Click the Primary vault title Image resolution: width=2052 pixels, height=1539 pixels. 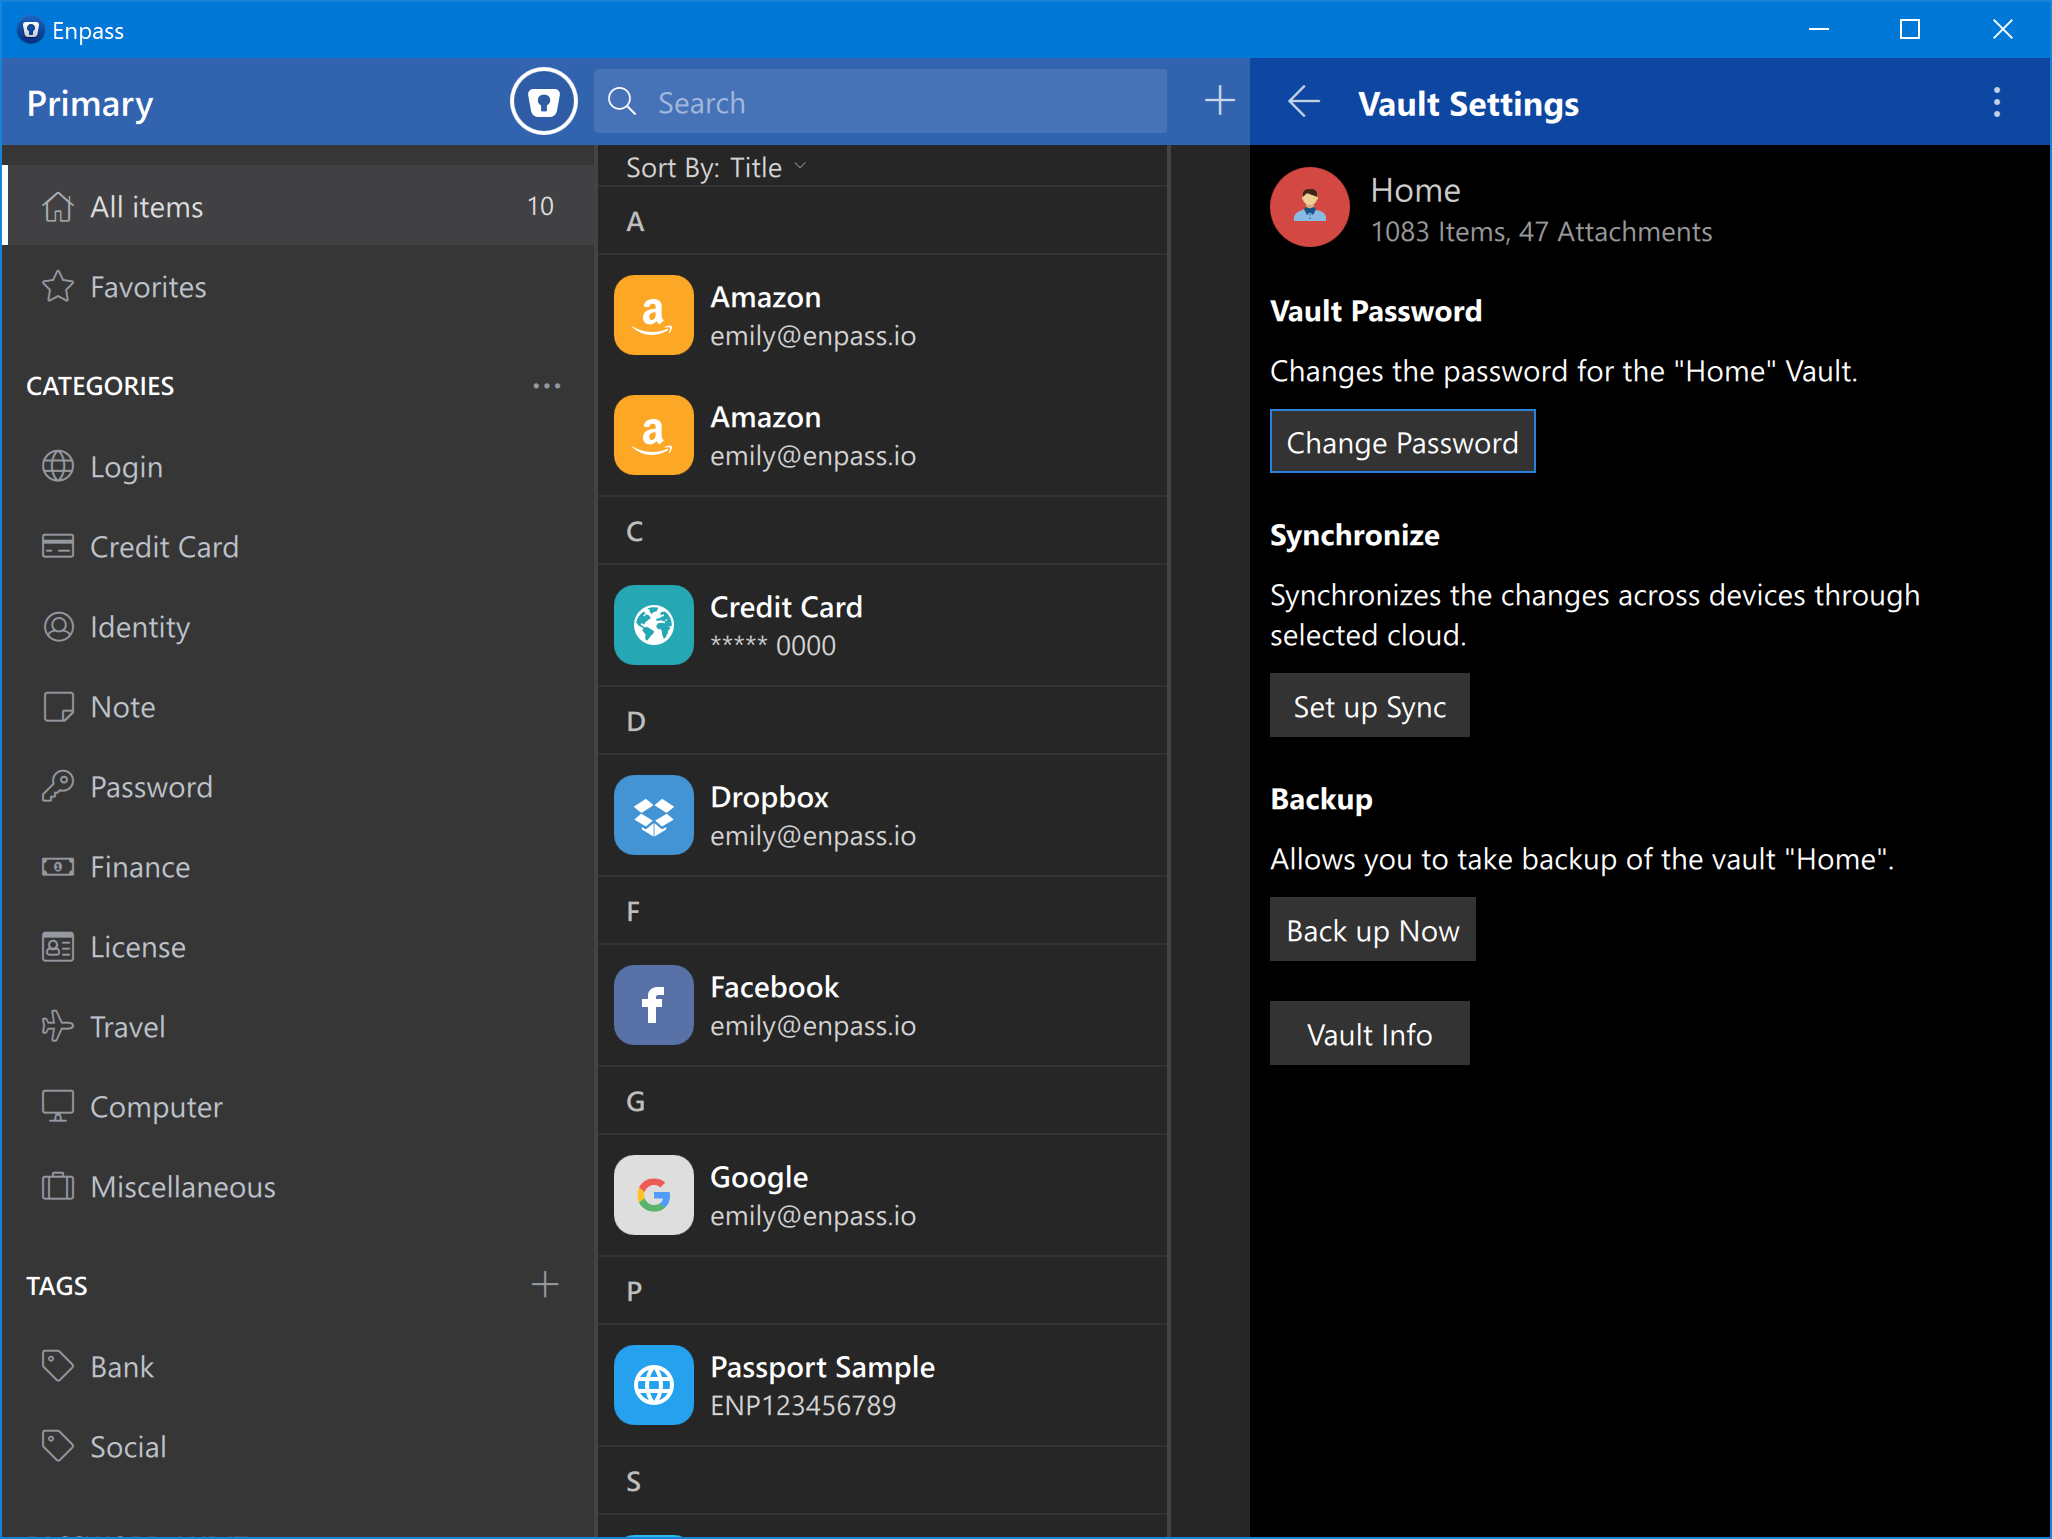[90, 104]
